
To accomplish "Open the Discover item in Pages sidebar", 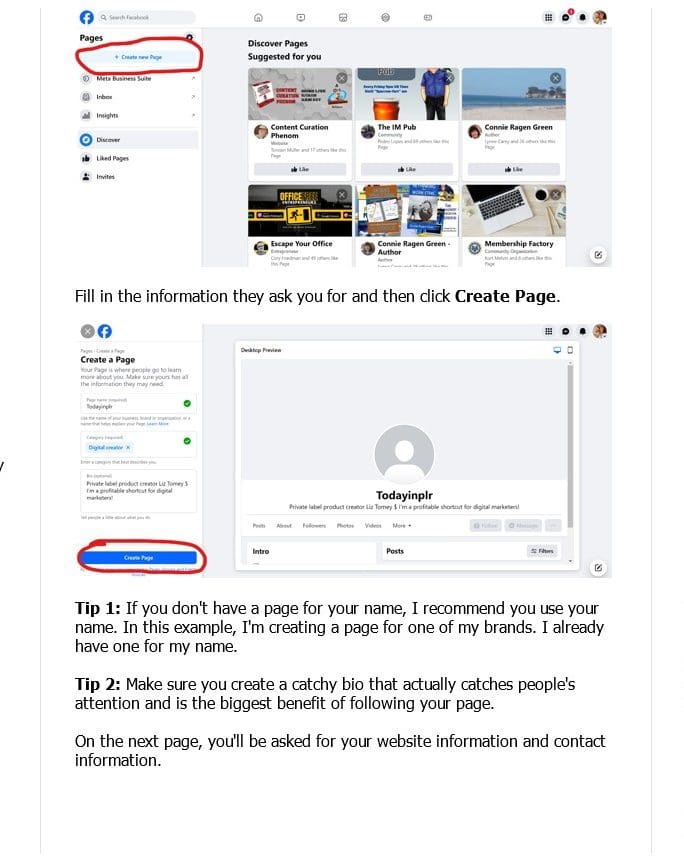I will 138,139.
